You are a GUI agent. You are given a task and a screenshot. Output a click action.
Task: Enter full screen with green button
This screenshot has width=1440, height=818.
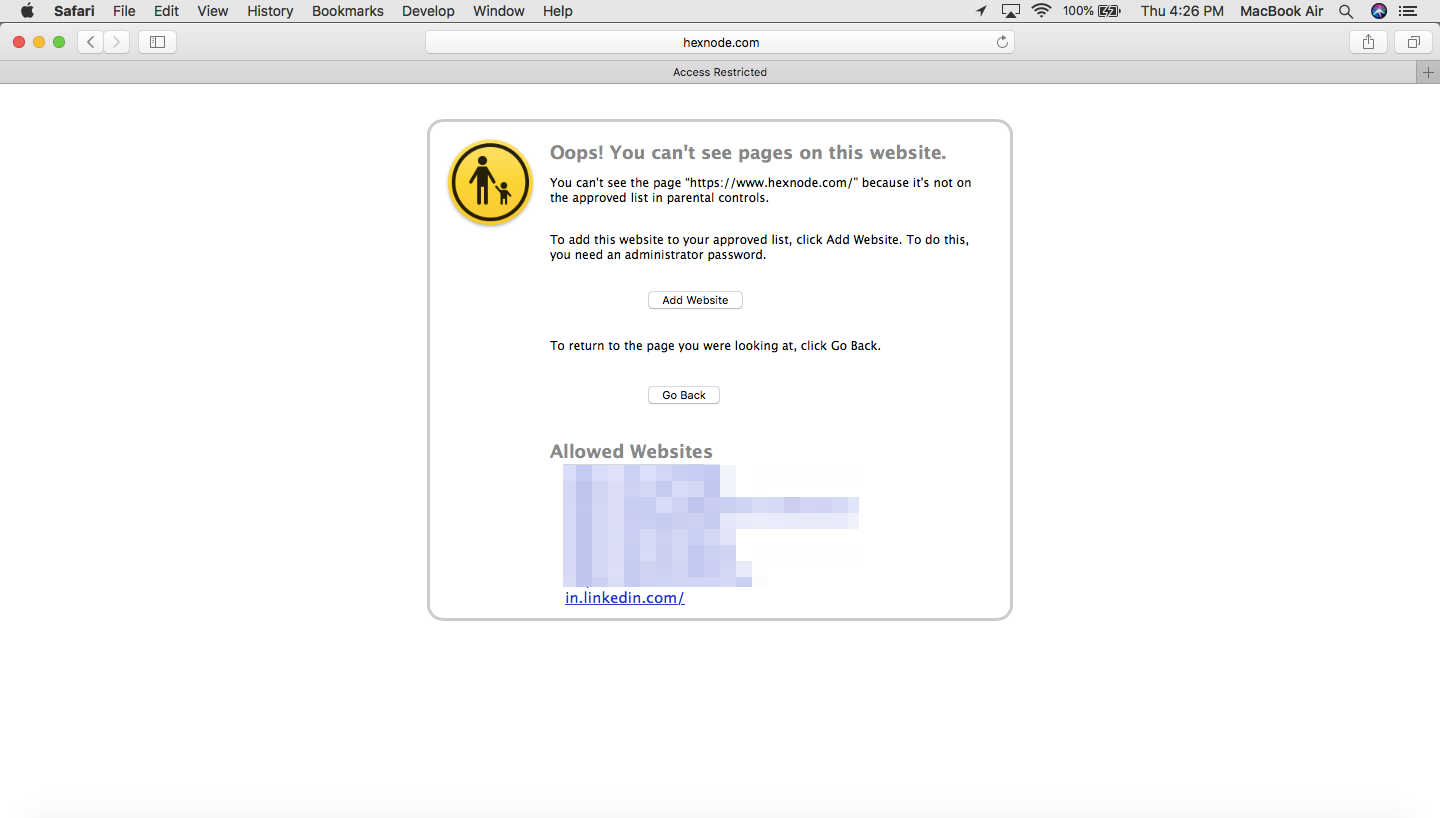coord(59,42)
